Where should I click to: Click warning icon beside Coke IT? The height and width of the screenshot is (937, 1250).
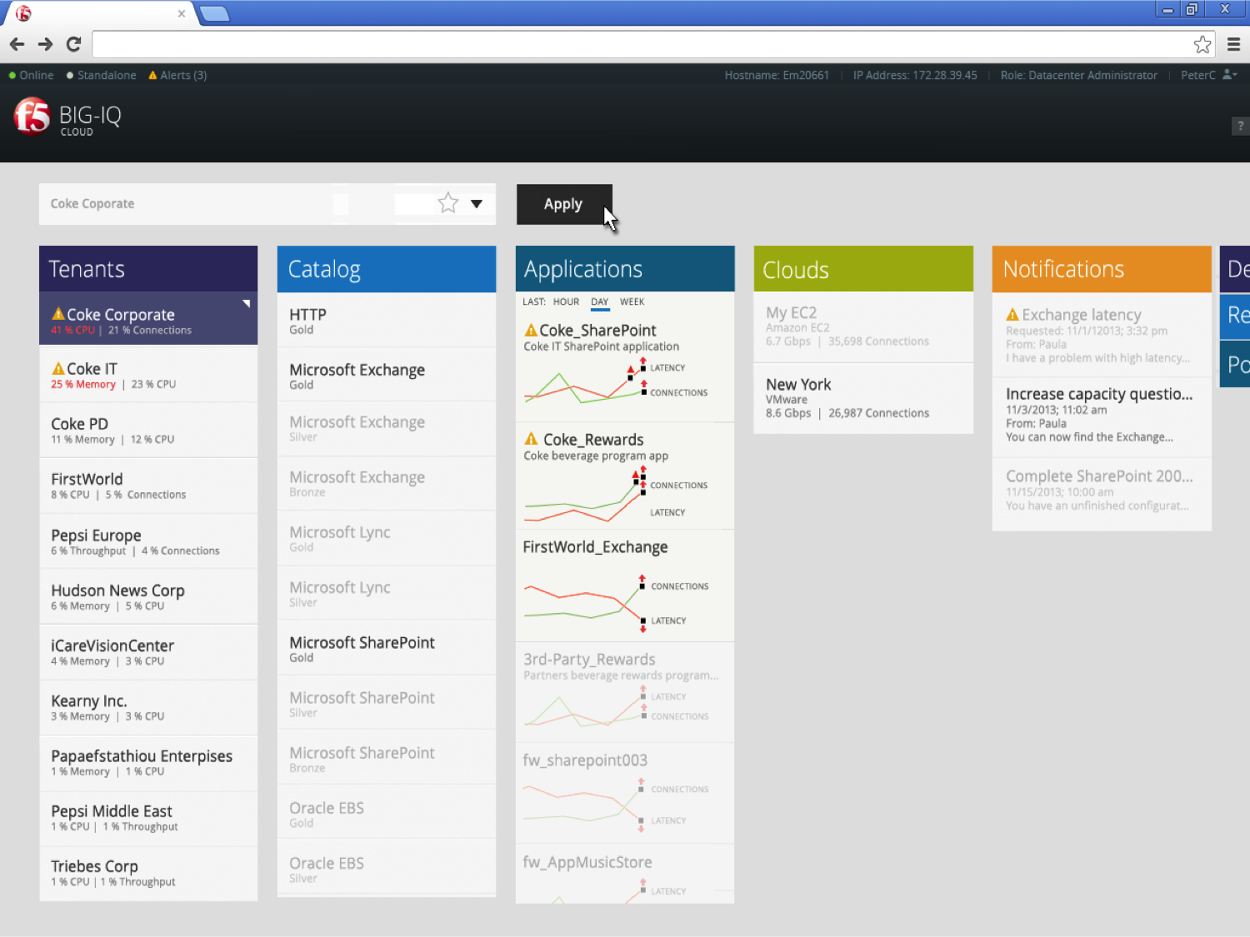click(x=58, y=368)
